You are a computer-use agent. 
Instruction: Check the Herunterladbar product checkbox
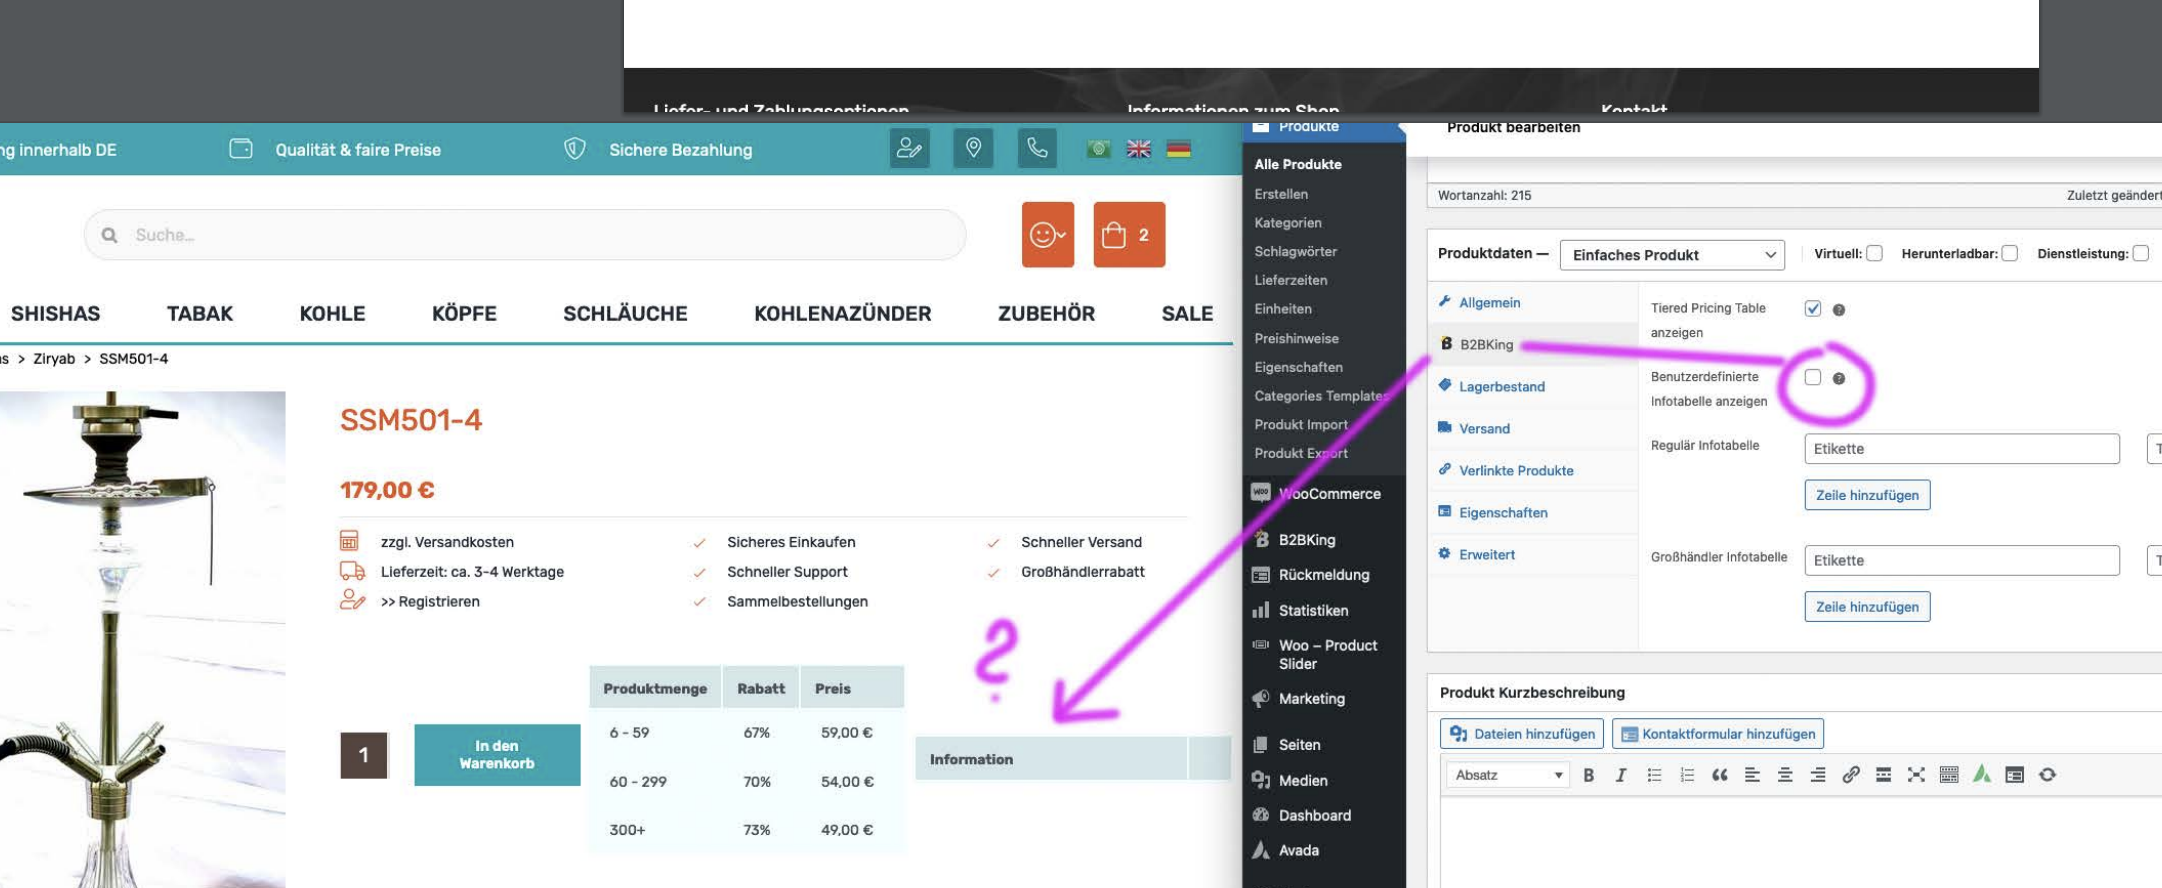click(x=2010, y=253)
